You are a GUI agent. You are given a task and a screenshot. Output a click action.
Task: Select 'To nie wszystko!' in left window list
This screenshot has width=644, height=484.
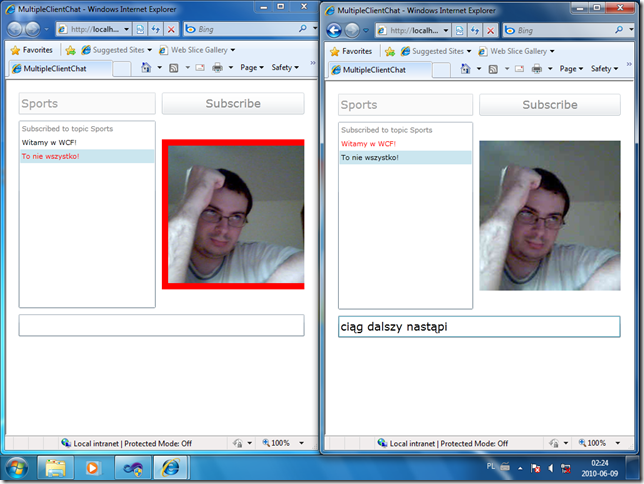[x=87, y=156]
